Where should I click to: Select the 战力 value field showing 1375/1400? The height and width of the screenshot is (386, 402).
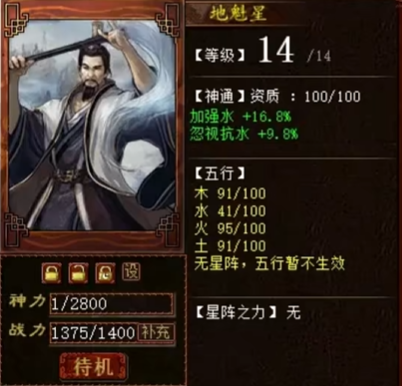pyautogui.click(x=94, y=333)
